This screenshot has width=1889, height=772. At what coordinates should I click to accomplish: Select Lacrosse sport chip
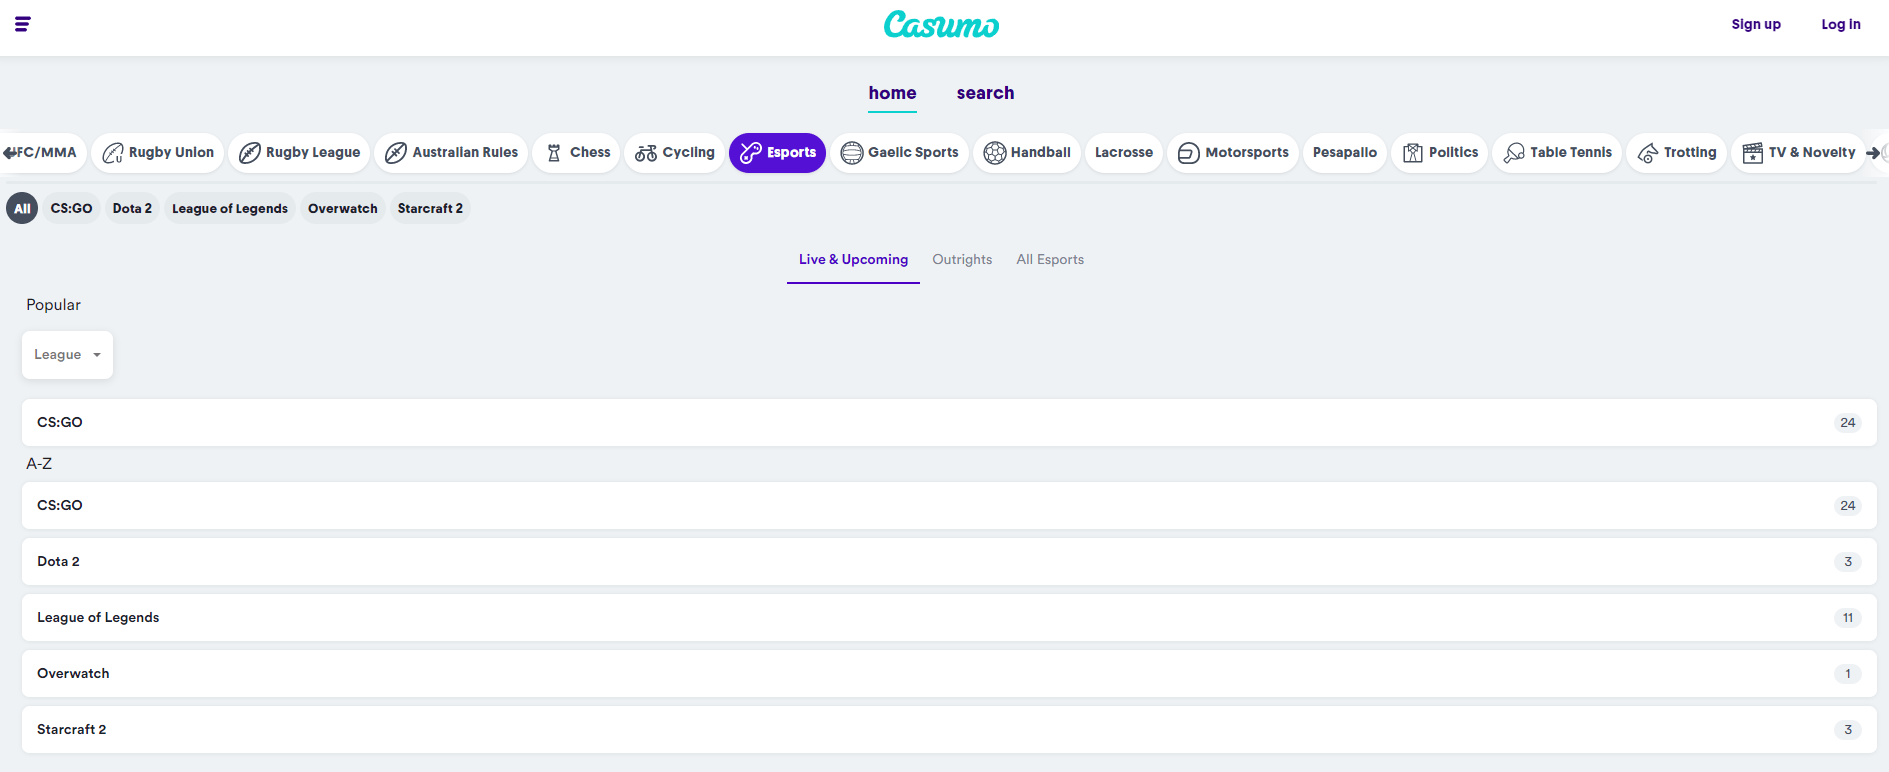[x=1124, y=153]
